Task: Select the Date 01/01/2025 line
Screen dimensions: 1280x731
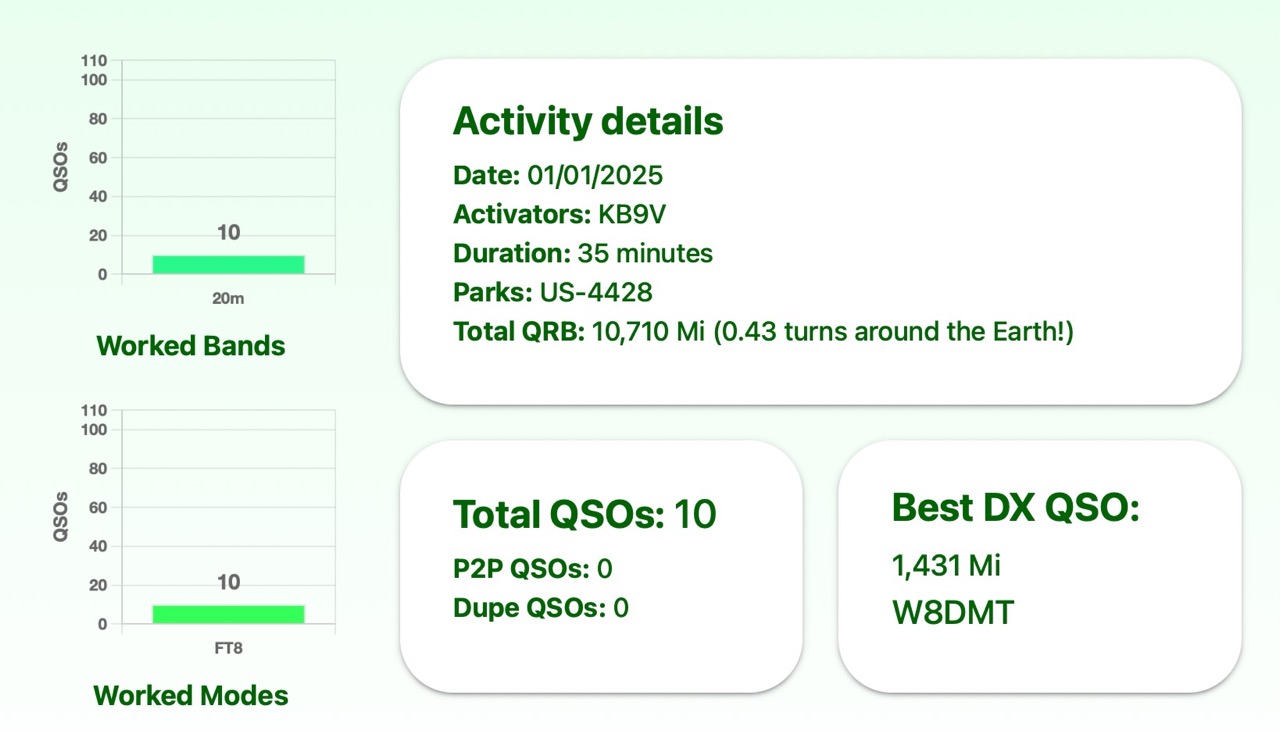Action: click(x=558, y=176)
